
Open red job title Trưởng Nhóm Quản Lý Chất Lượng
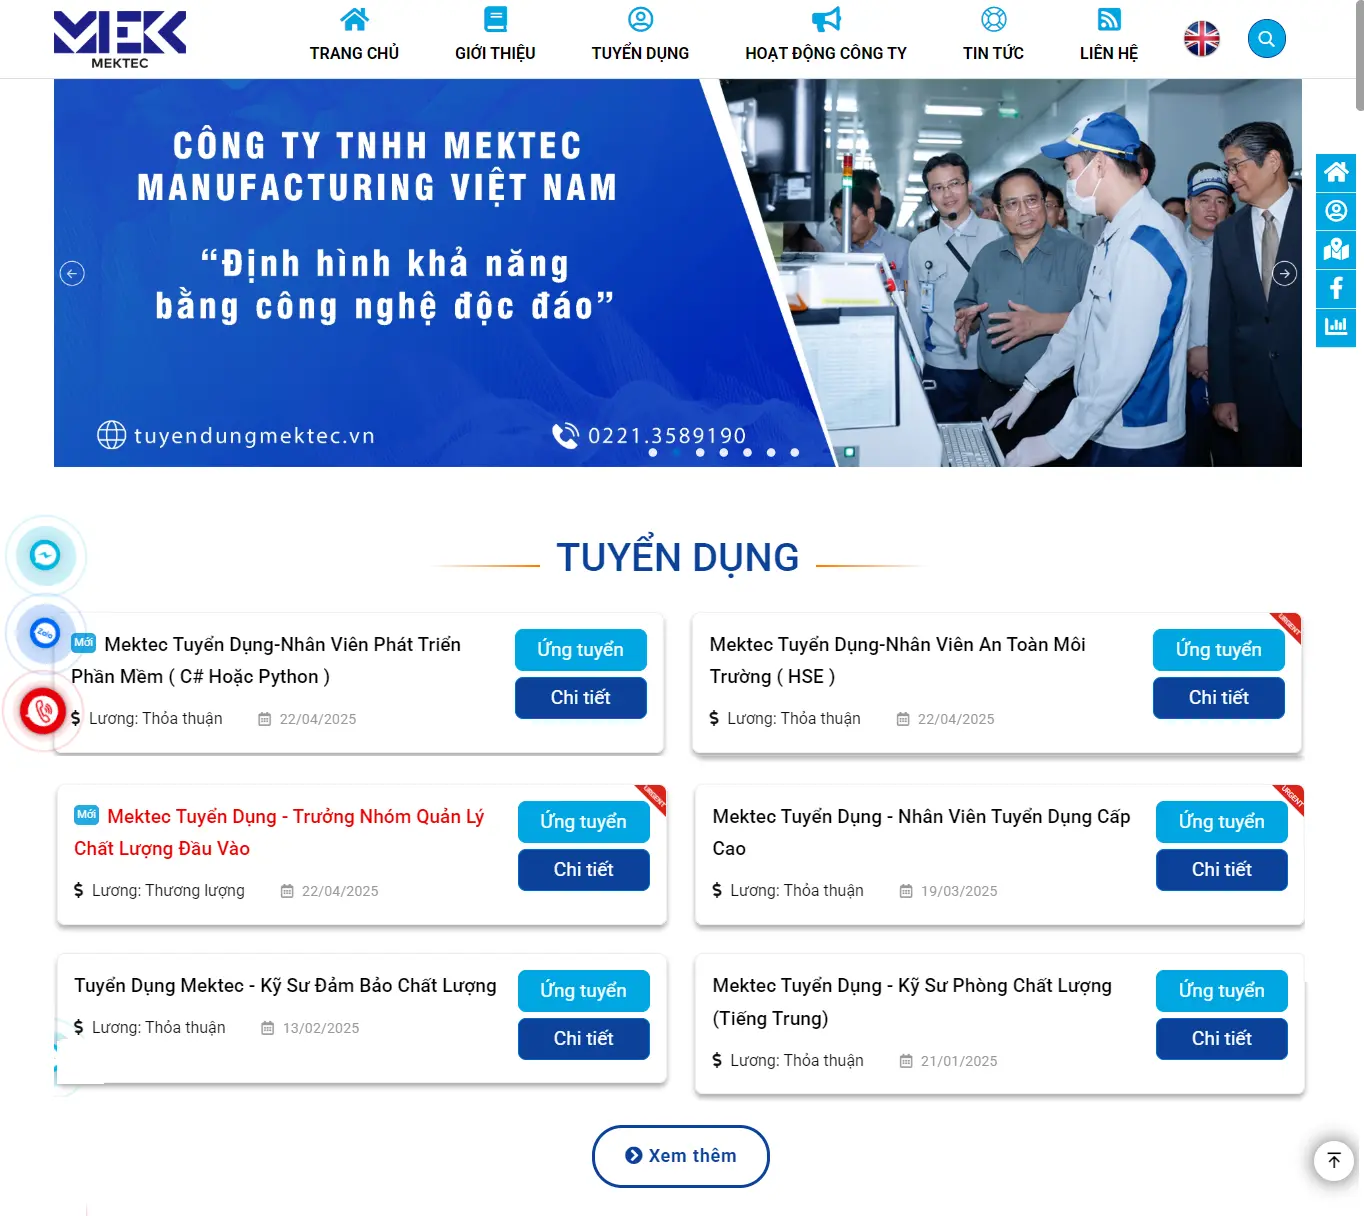[x=279, y=832]
